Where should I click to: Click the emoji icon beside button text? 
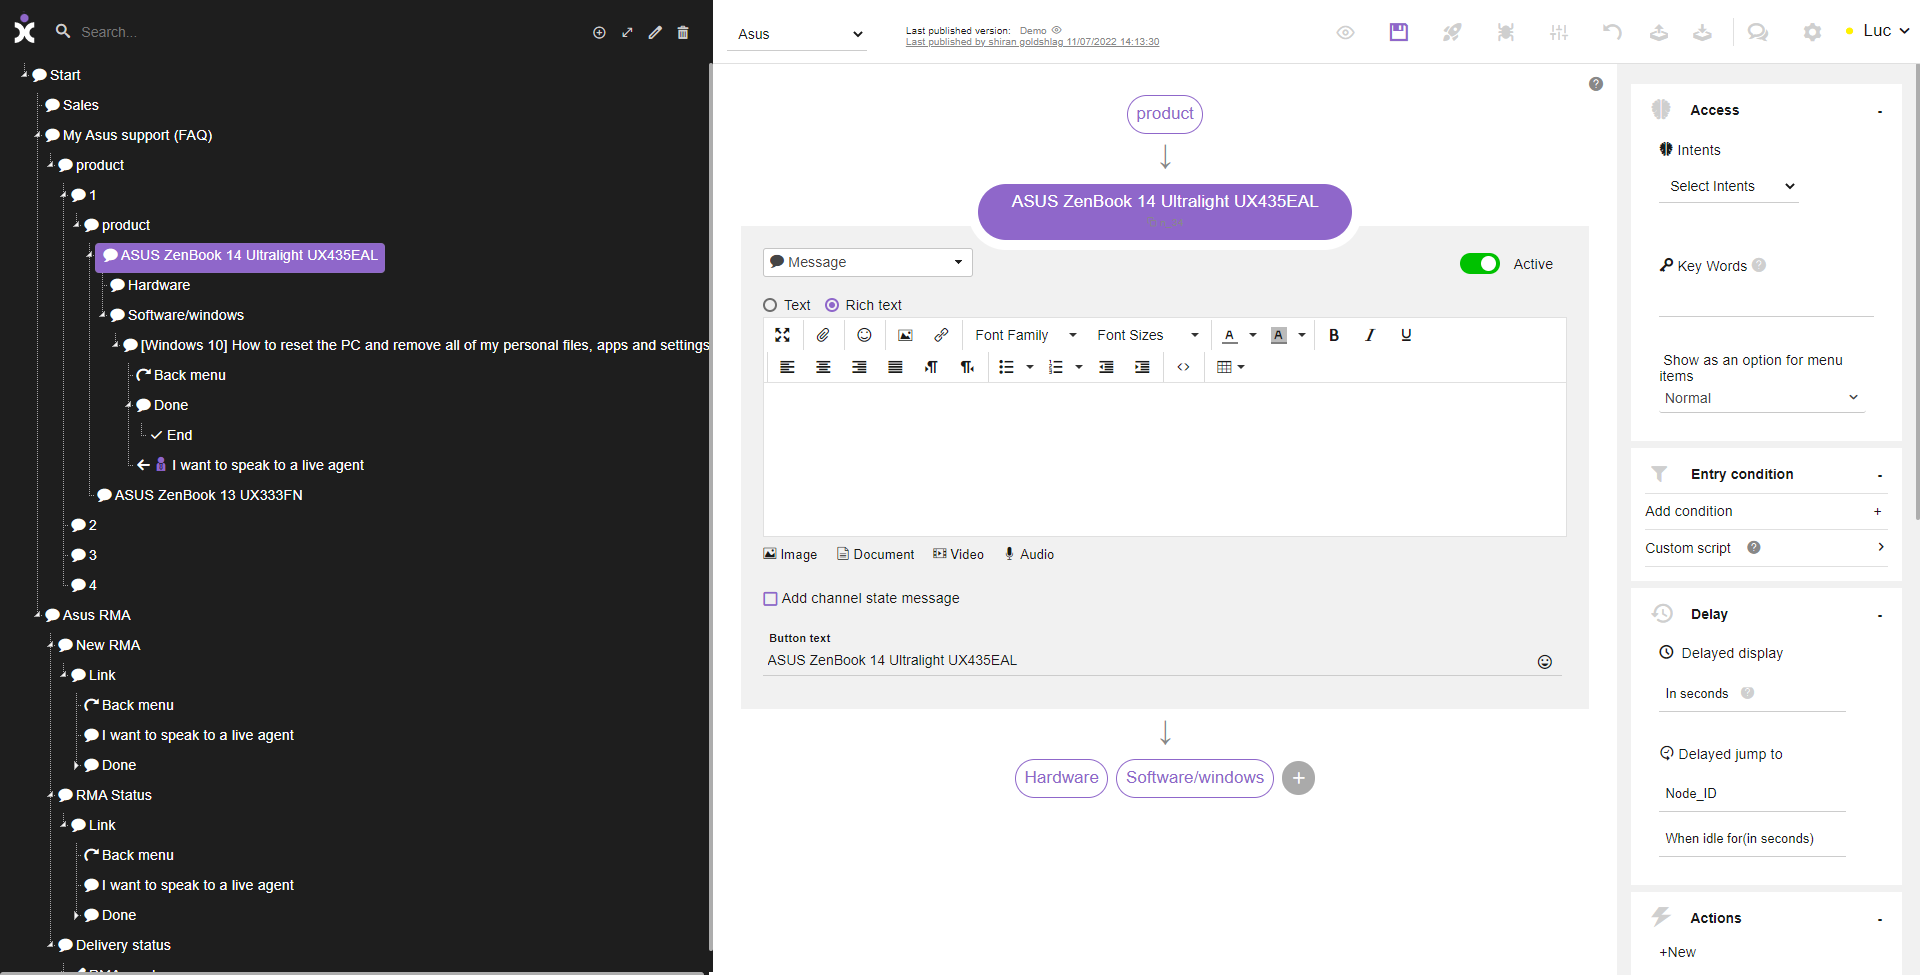click(1545, 662)
